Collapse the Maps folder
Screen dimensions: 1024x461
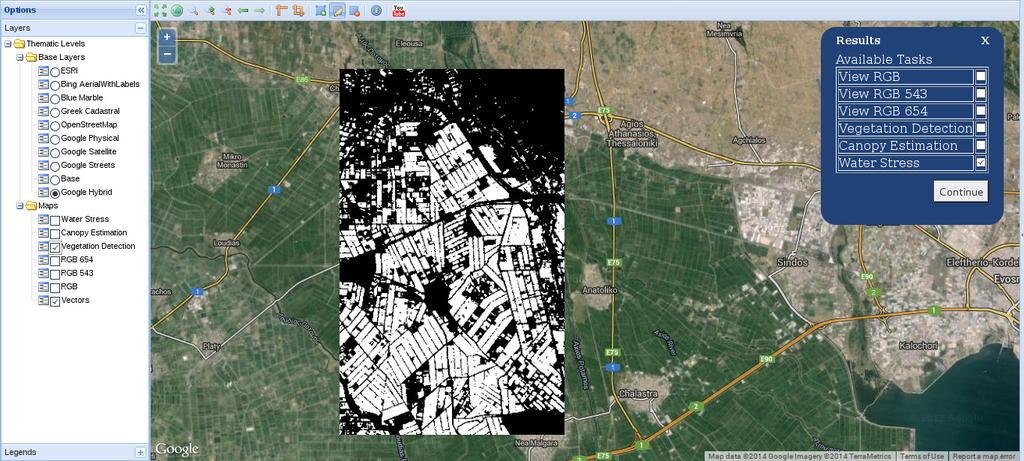point(20,206)
